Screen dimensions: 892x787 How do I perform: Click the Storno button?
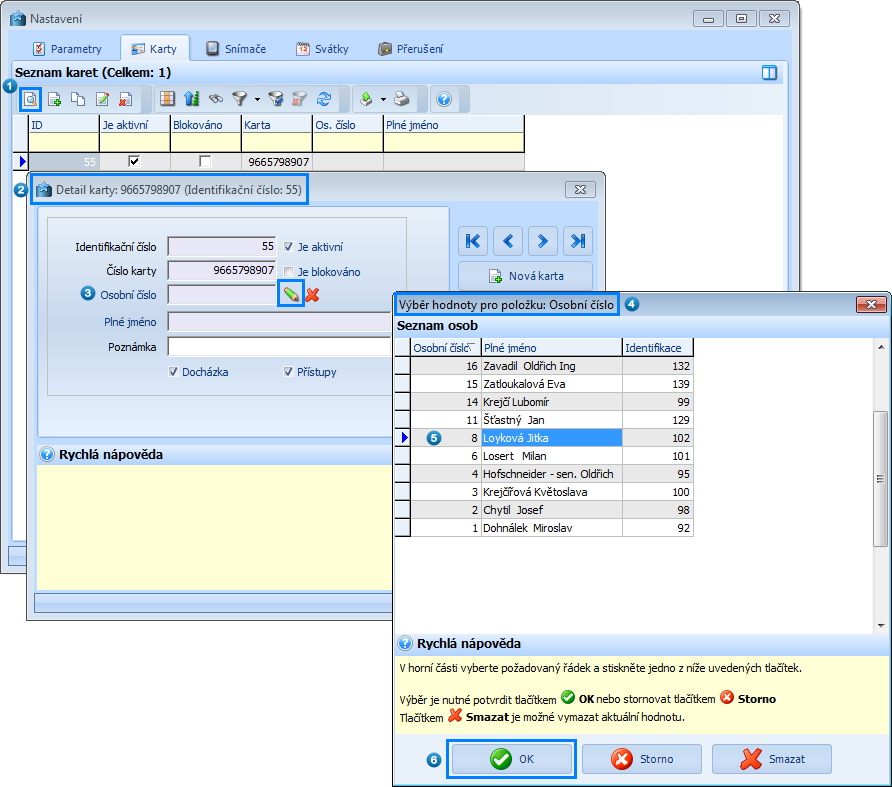click(x=642, y=759)
